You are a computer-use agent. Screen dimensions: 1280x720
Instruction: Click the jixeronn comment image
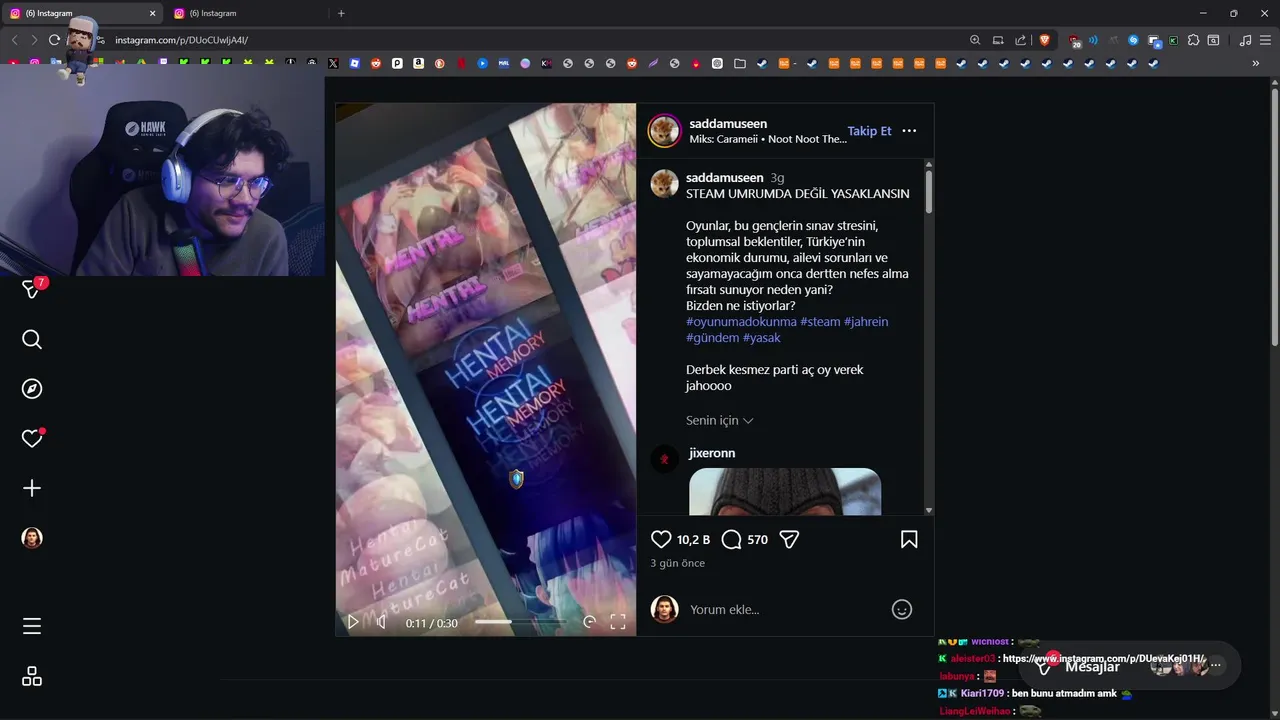point(785,492)
